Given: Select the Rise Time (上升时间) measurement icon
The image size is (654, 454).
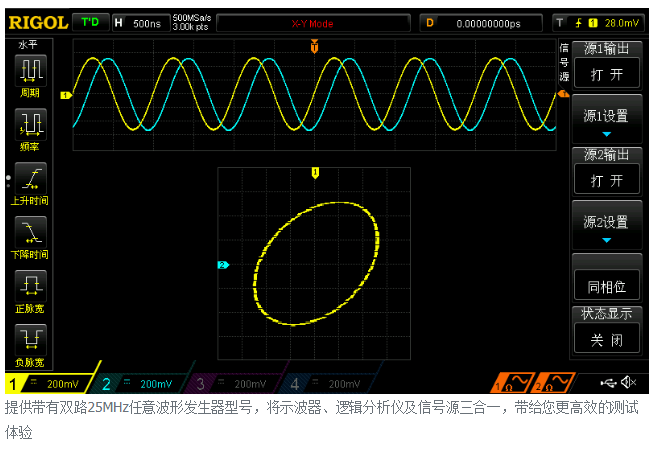Looking at the screenshot, I should [x=30, y=178].
